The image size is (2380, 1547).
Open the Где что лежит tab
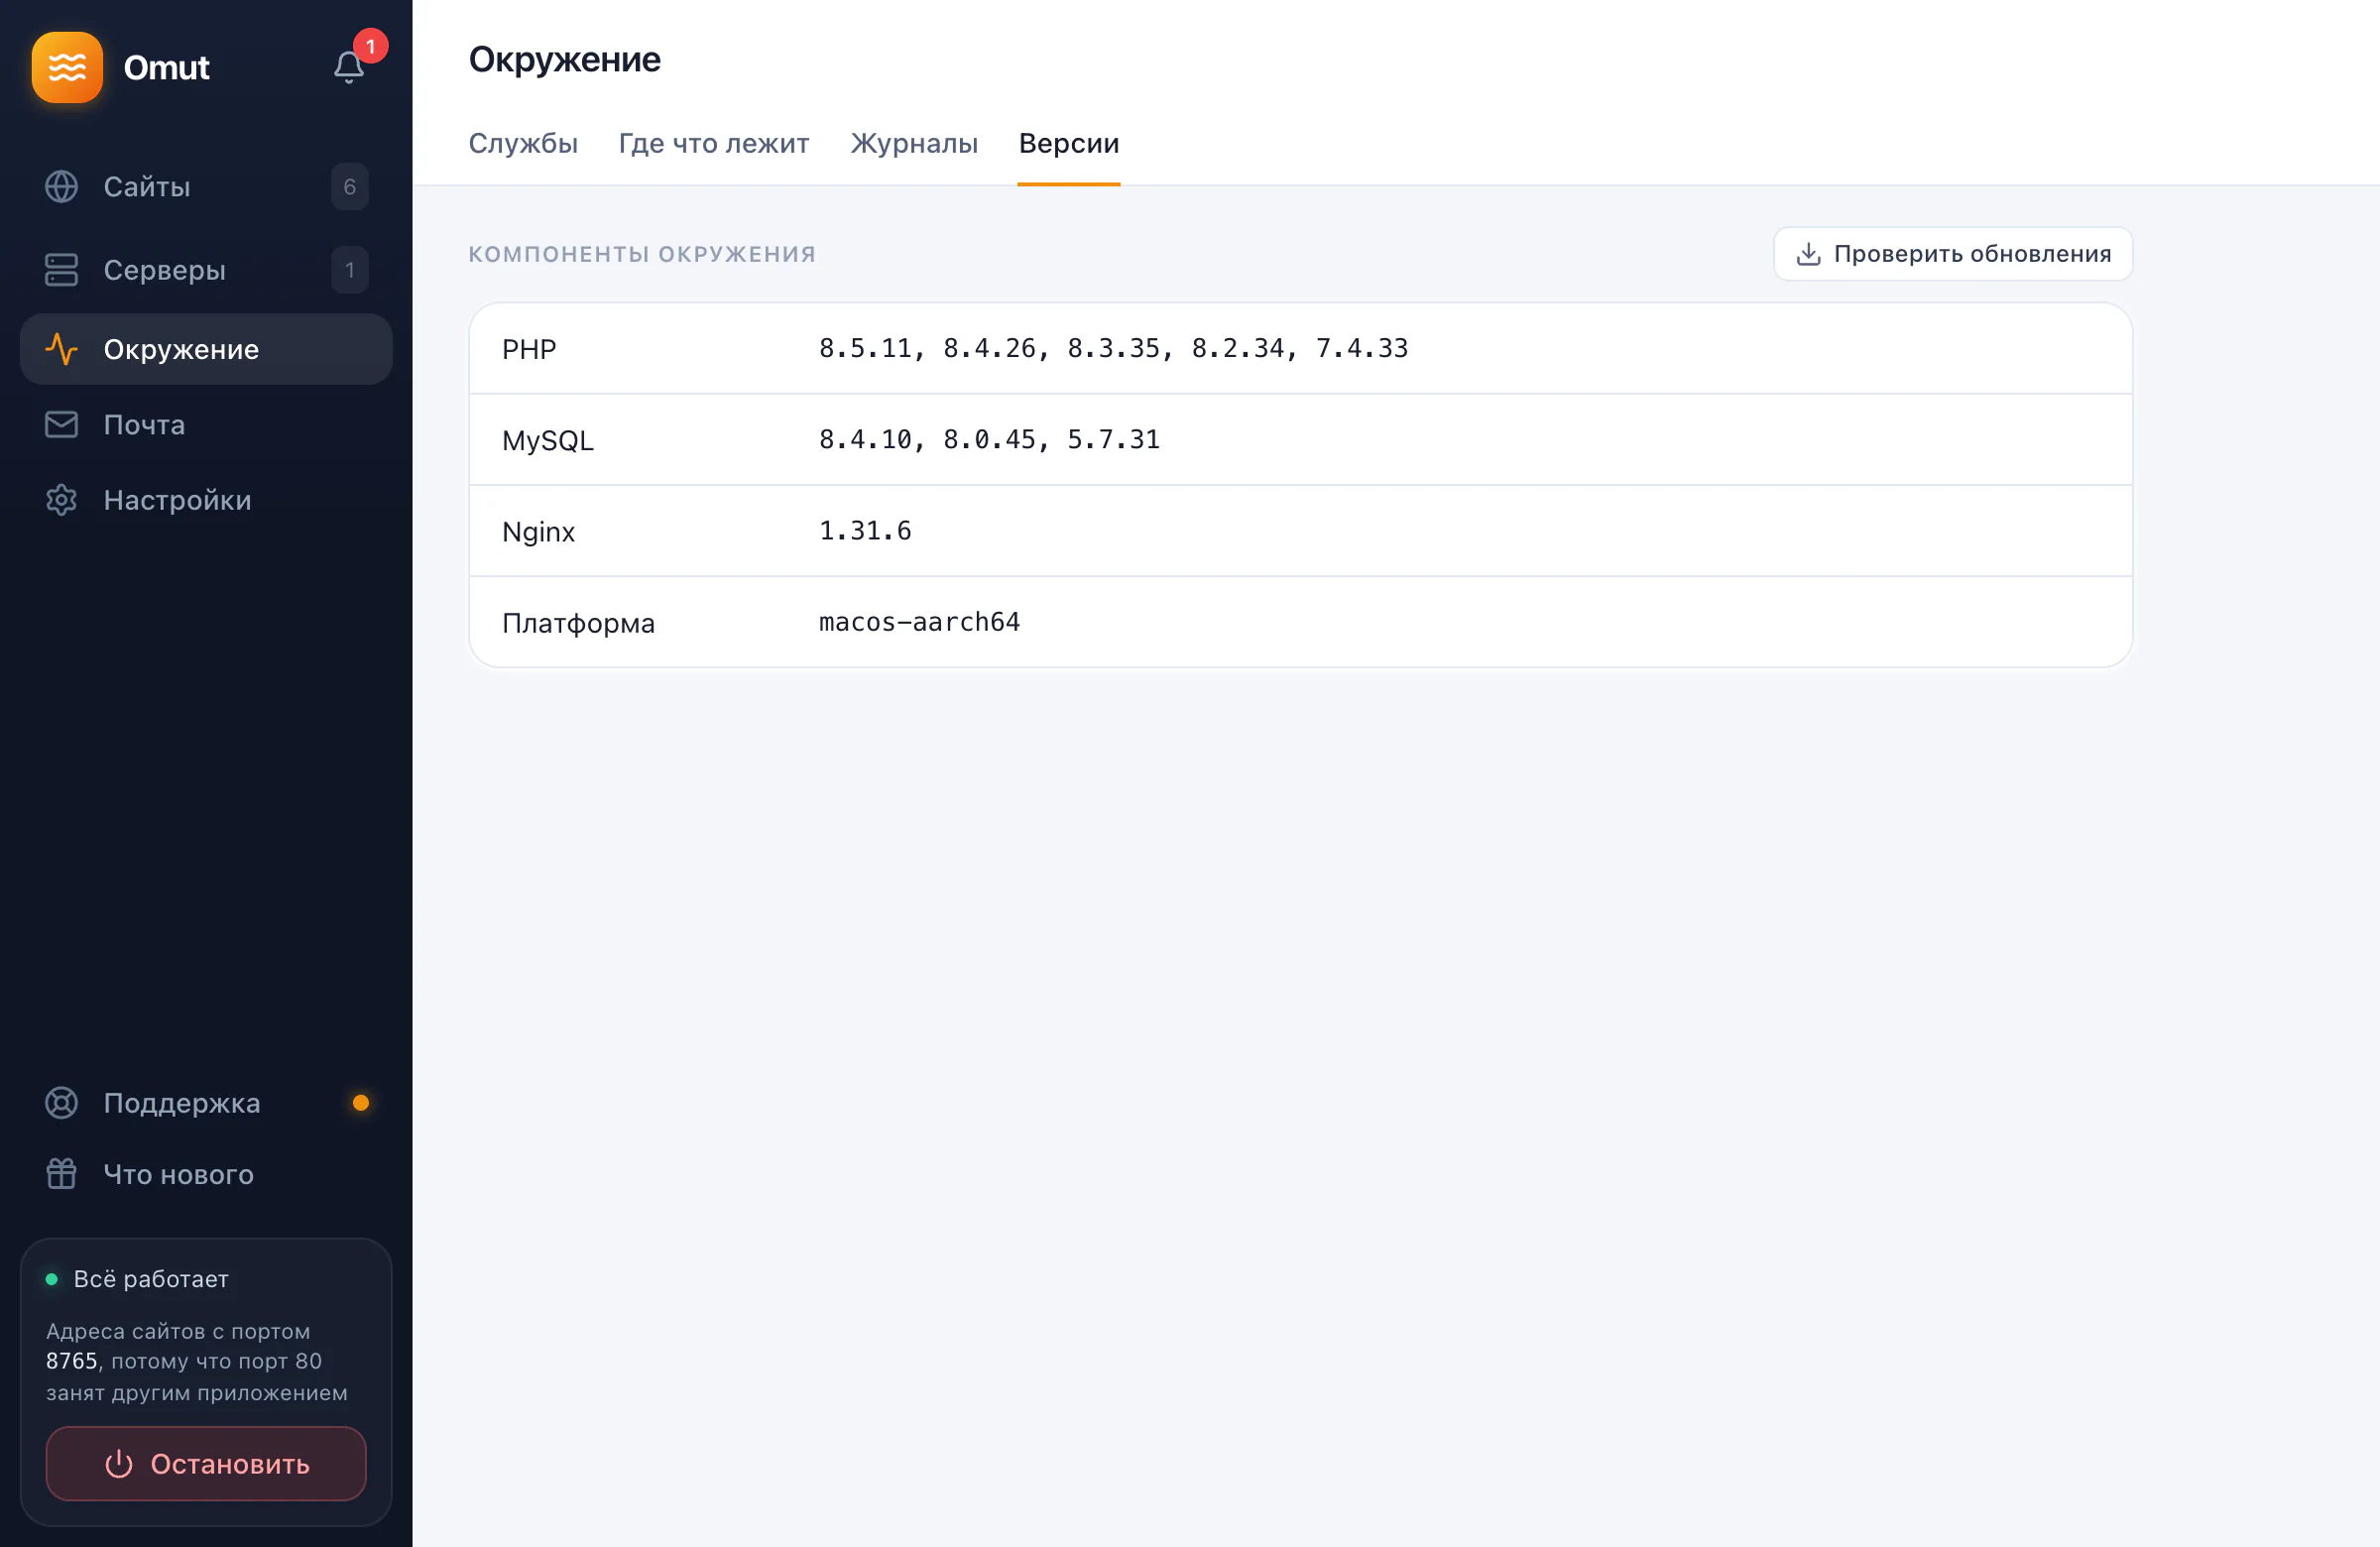click(x=714, y=143)
